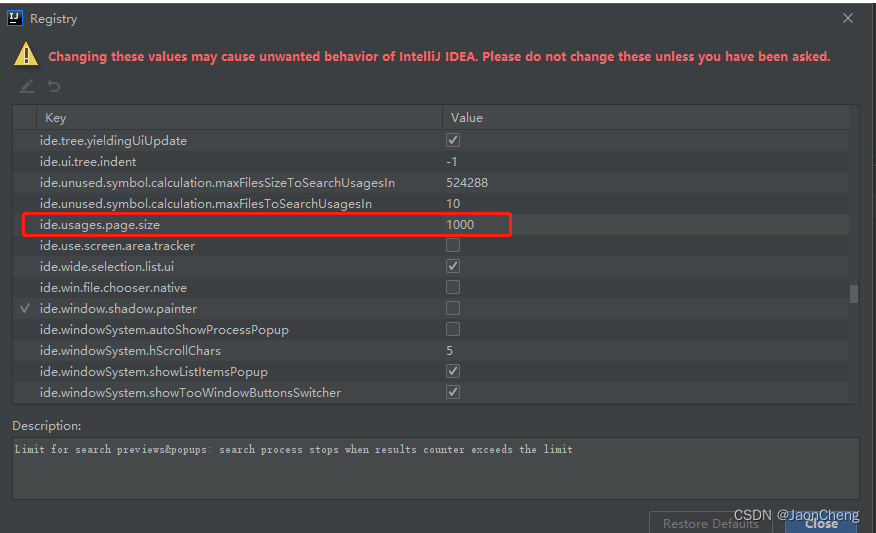The width and height of the screenshot is (876, 533).
Task: Select ide.unused.symbol.calculation.maxFilesSizeToSearchUsagesIn key
Action: (217, 183)
